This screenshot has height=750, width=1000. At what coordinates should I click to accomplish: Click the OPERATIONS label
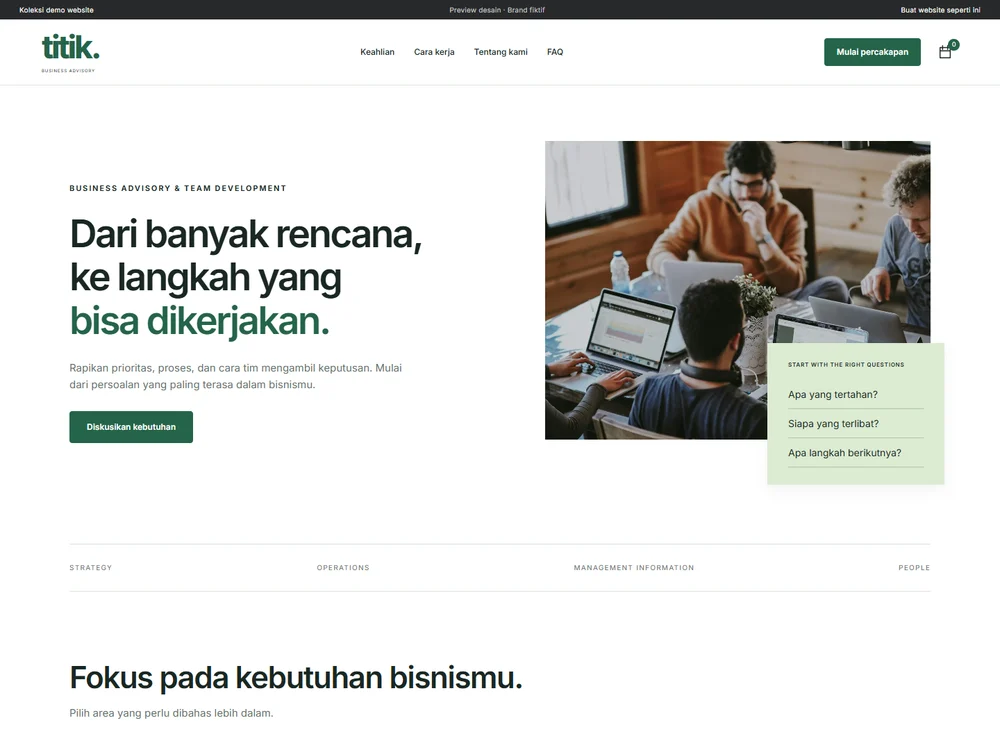point(343,568)
